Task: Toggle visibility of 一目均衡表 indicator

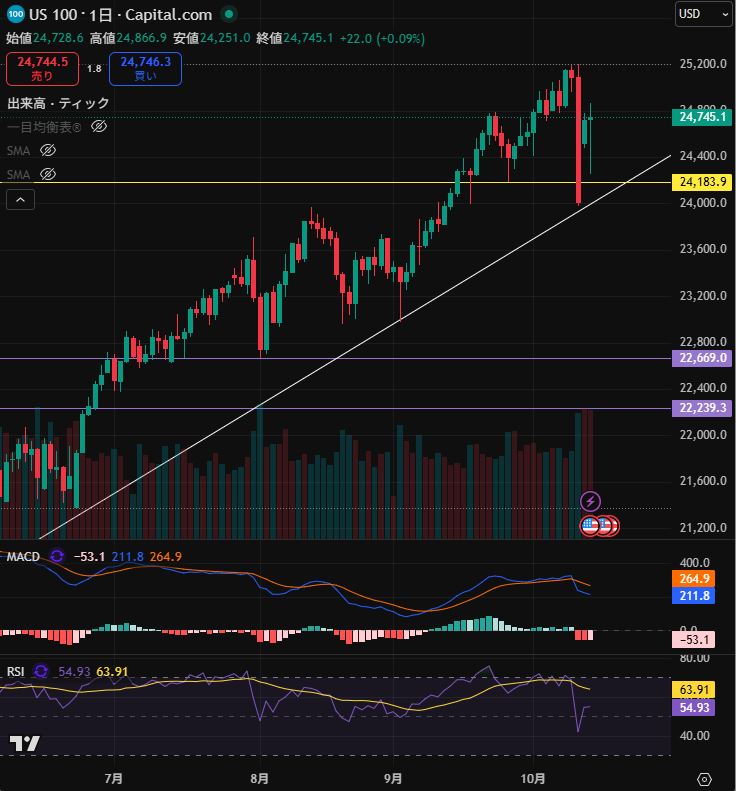Action: [x=98, y=127]
